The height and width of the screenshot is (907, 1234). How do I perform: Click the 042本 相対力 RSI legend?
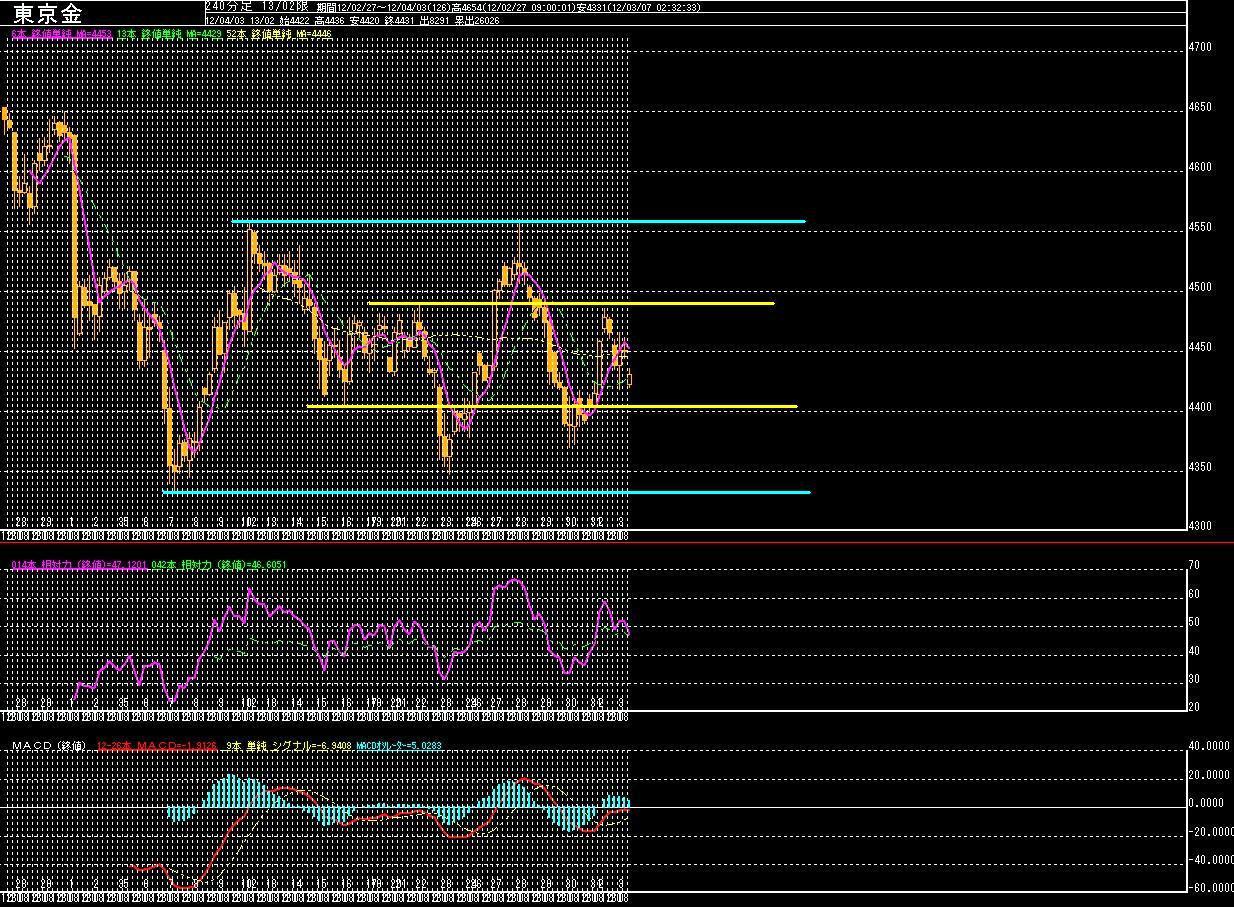[219, 565]
